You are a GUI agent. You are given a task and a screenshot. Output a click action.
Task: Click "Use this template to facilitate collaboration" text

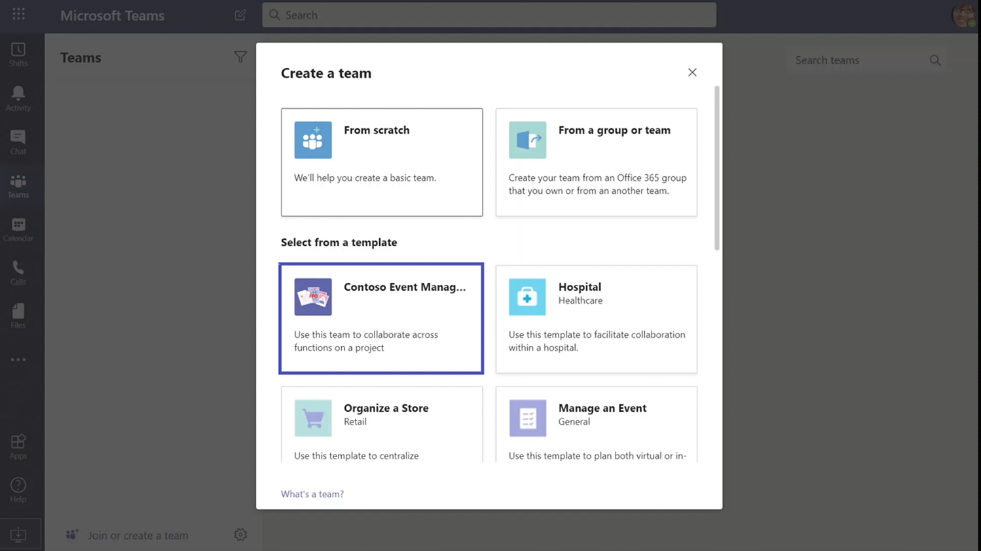pos(597,335)
